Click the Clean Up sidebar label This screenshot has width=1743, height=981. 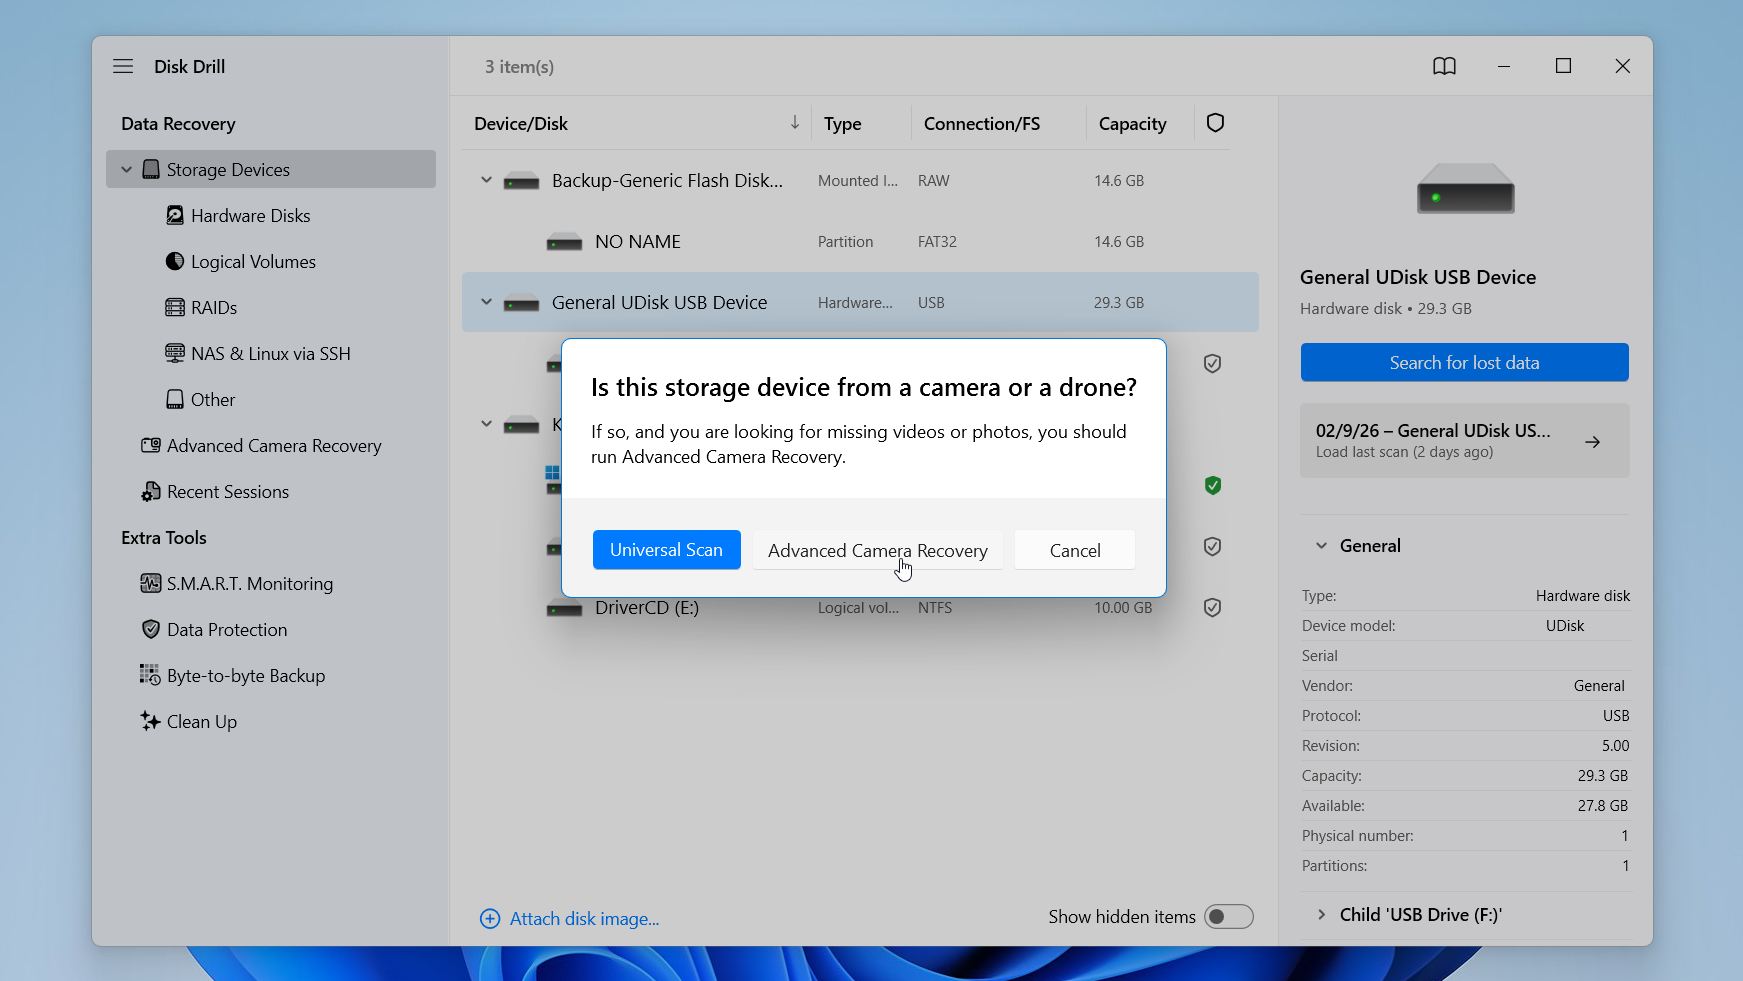pos(202,721)
